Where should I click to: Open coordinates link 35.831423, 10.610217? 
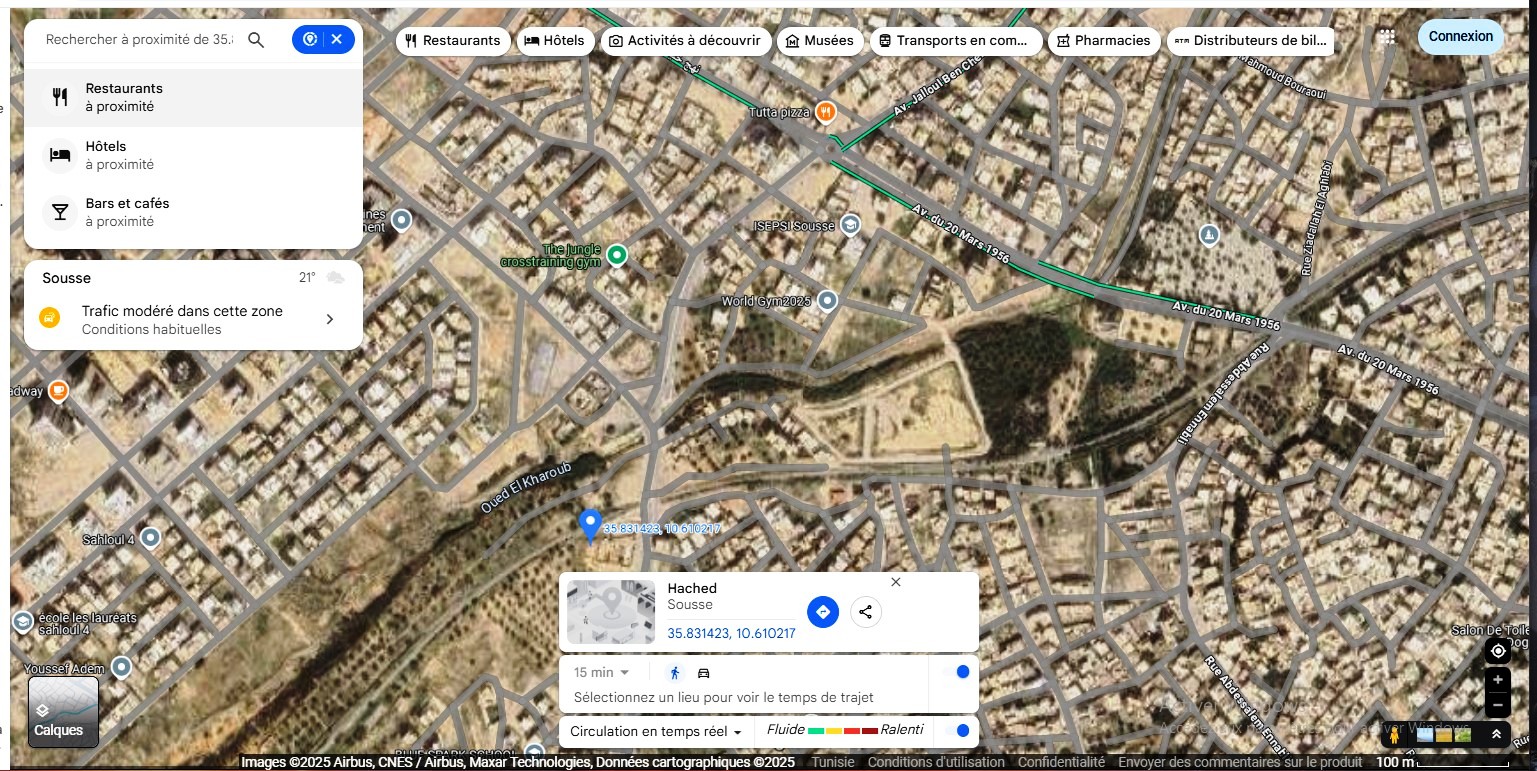click(731, 633)
